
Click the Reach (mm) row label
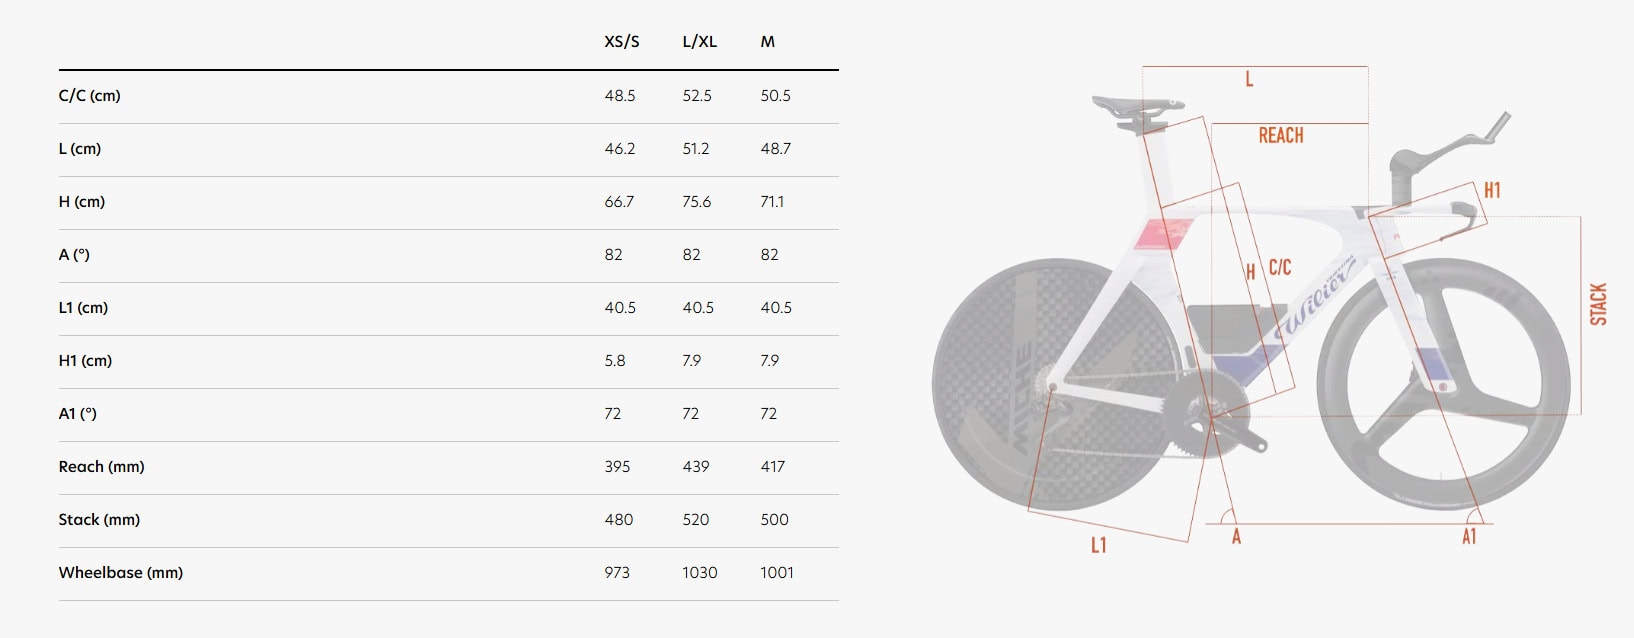[101, 467]
